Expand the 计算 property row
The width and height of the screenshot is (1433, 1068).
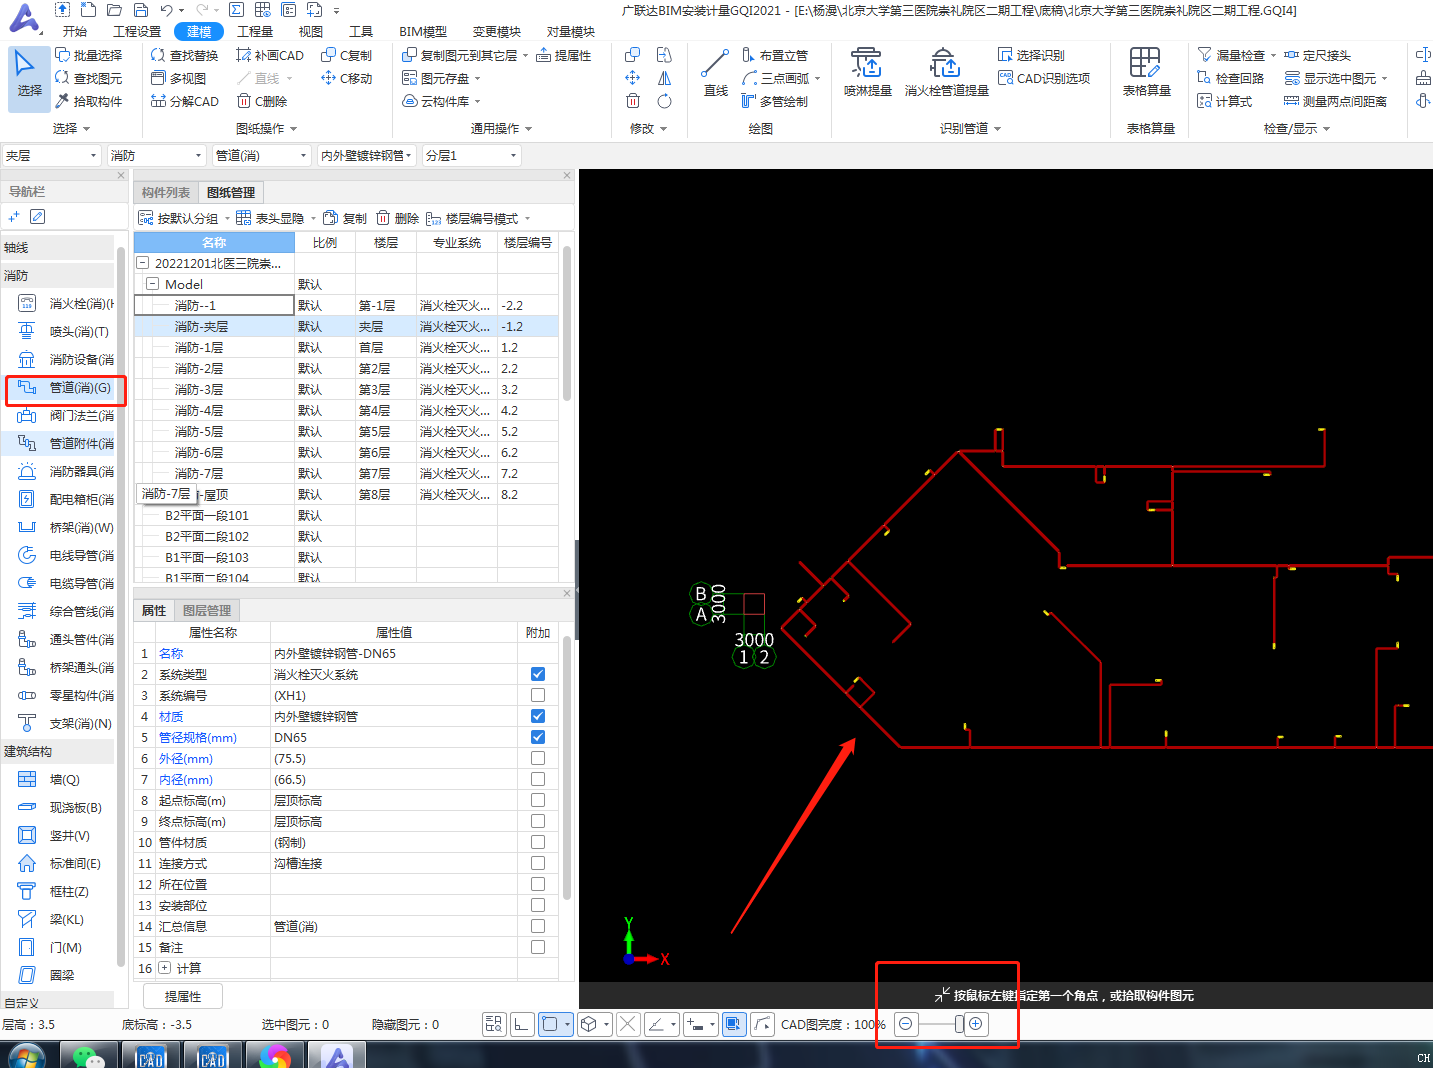(165, 968)
